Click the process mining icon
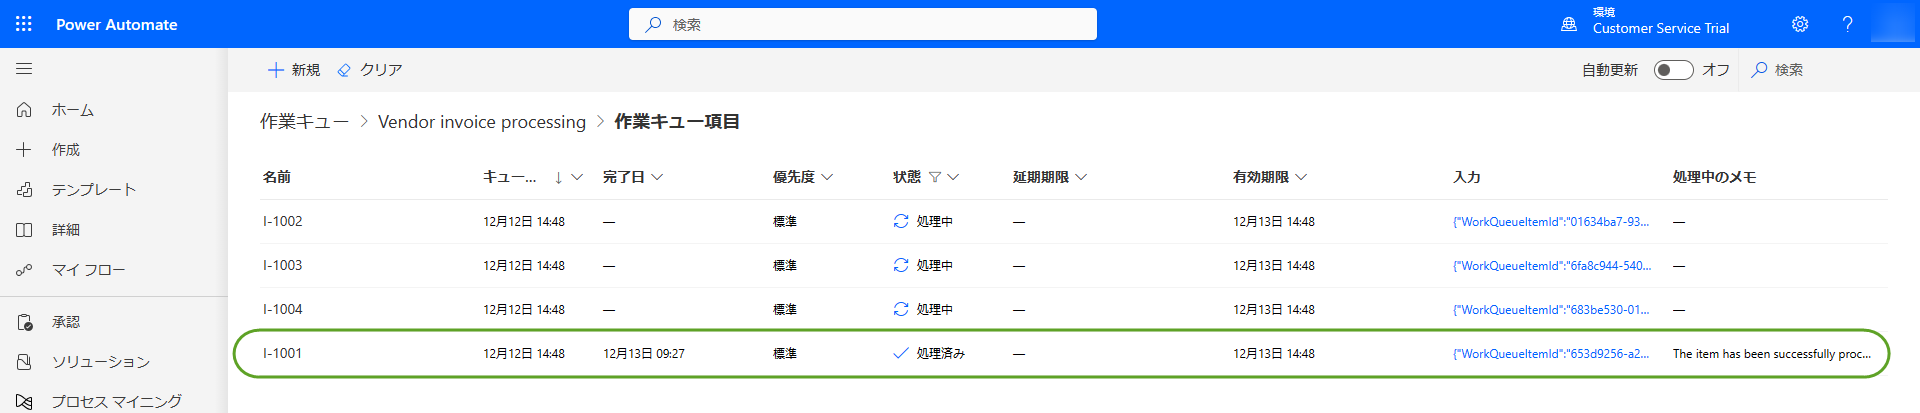The image size is (1920, 413). (24, 401)
